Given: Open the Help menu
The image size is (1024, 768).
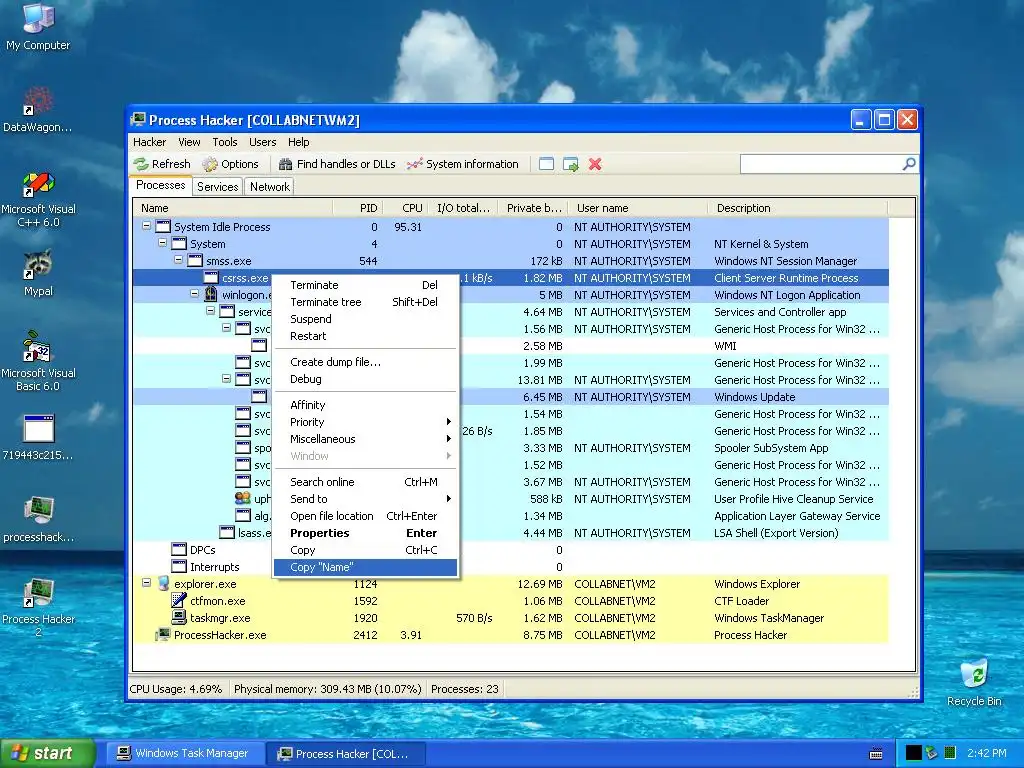Looking at the screenshot, I should click(x=298, y=142).
